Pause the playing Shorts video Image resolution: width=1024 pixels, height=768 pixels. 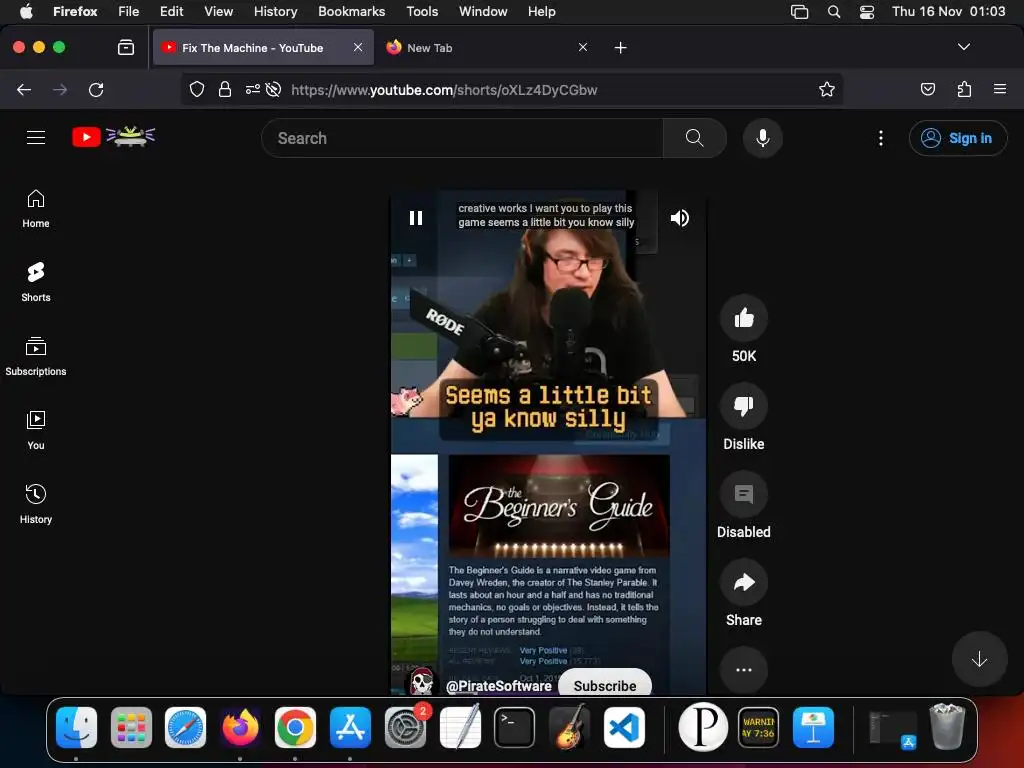[x=416, y=217]
